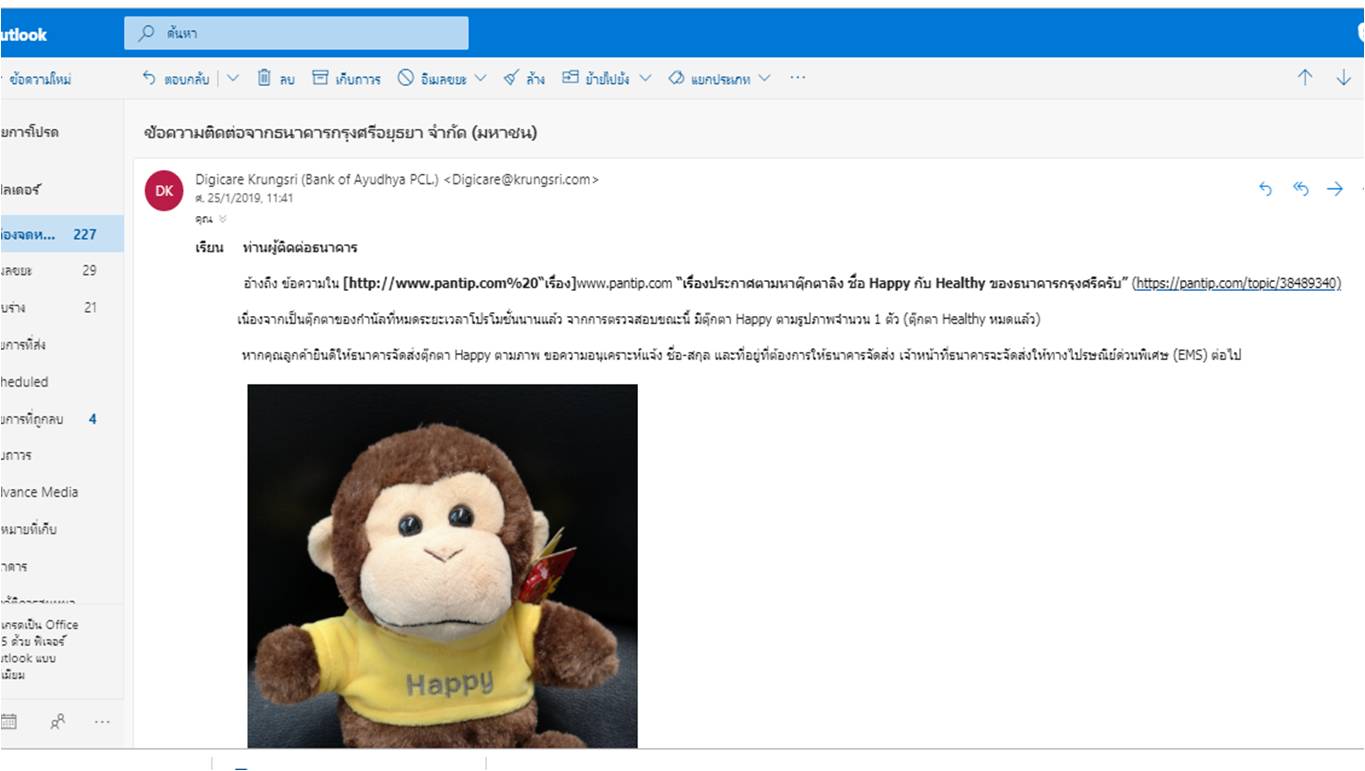Forward the email using the right arrow icon
Image resolution: width=1365 pixels, height=771 pixels.
coord(1335,189)
